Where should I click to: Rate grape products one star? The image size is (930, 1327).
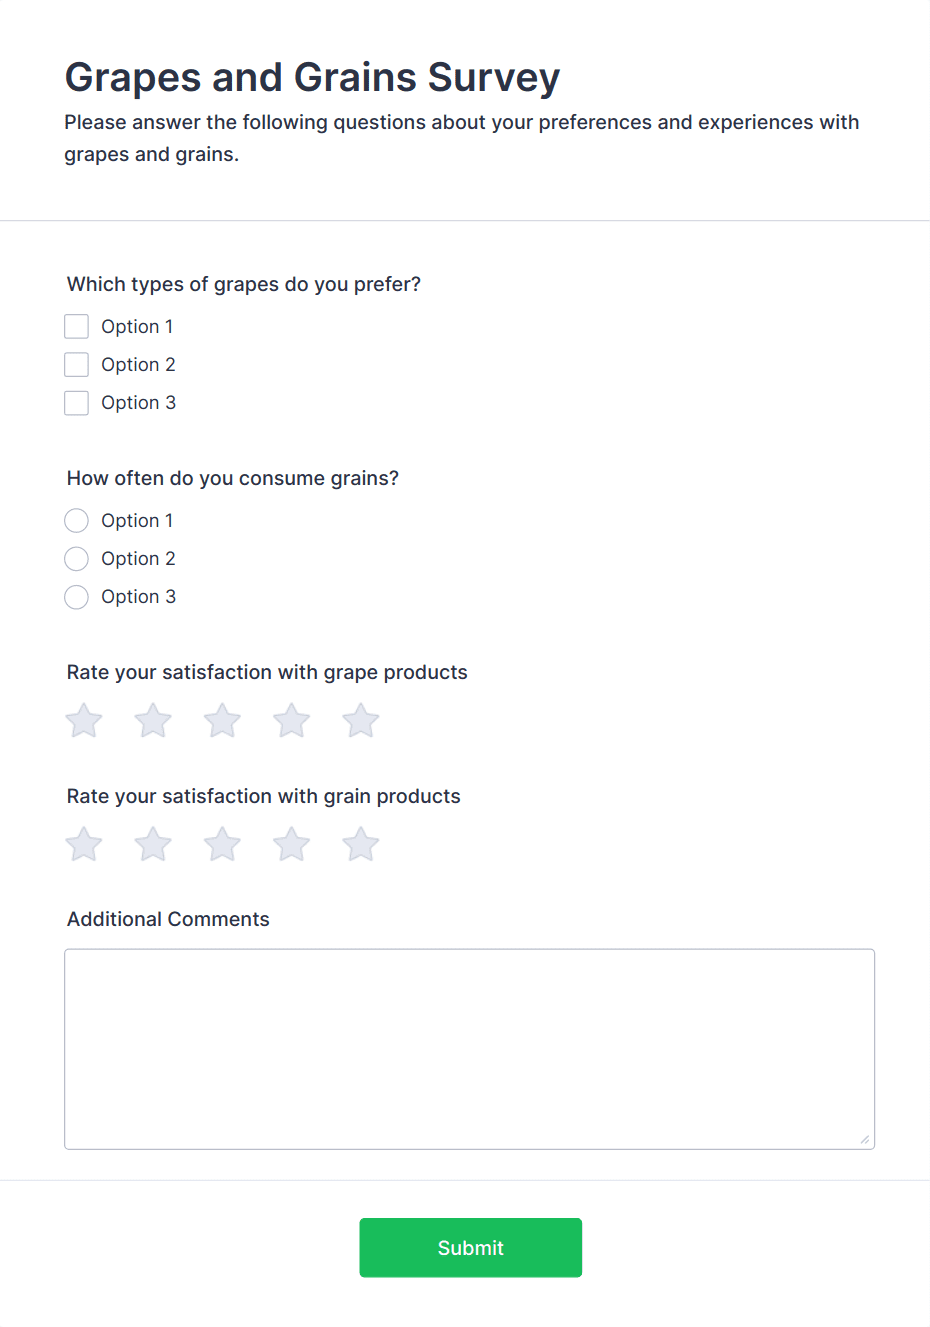point(84,721)
